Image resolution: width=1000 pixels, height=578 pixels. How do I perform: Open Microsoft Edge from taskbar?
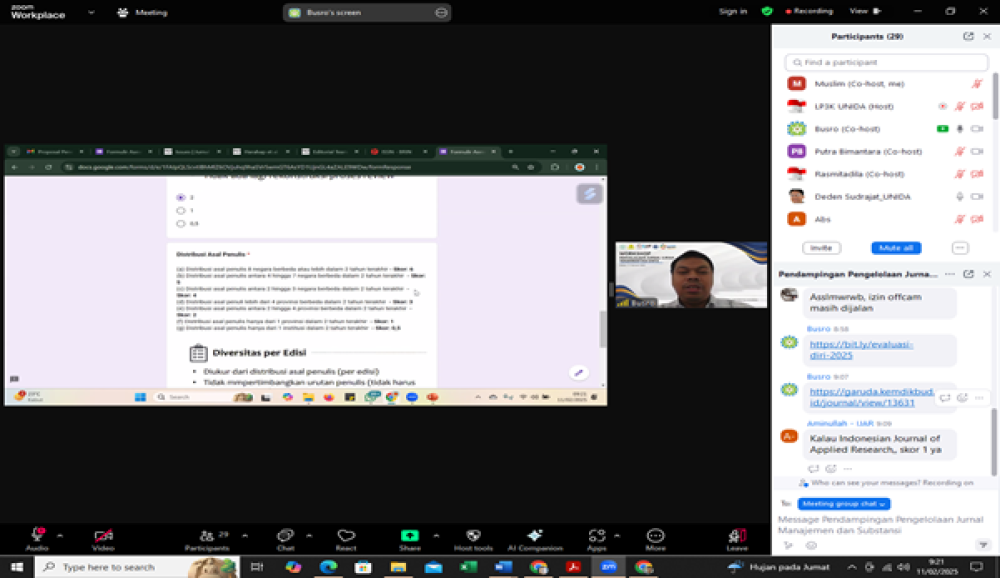[328, 567]
